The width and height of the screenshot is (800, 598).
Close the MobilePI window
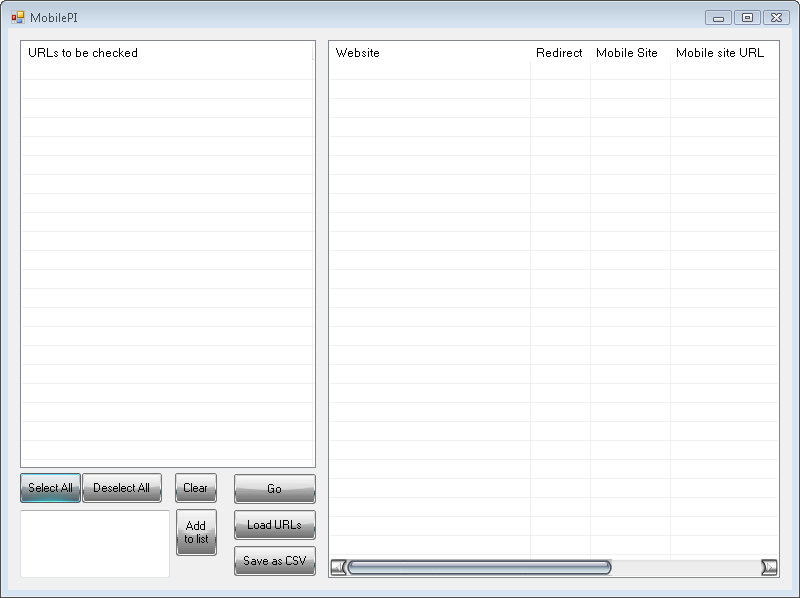tap(777, 18)
